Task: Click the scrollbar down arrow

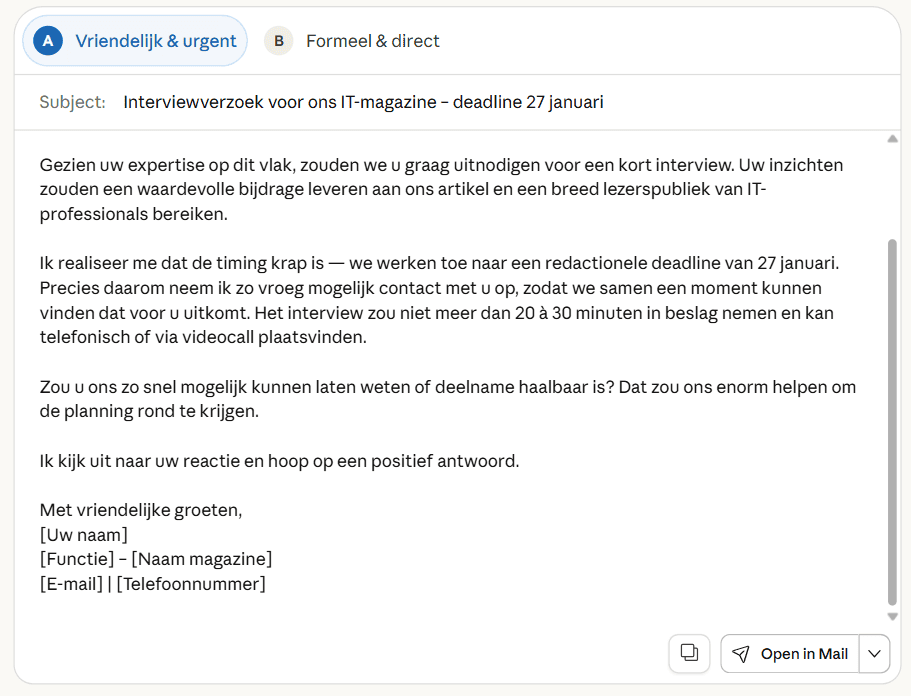Action: 892,616
